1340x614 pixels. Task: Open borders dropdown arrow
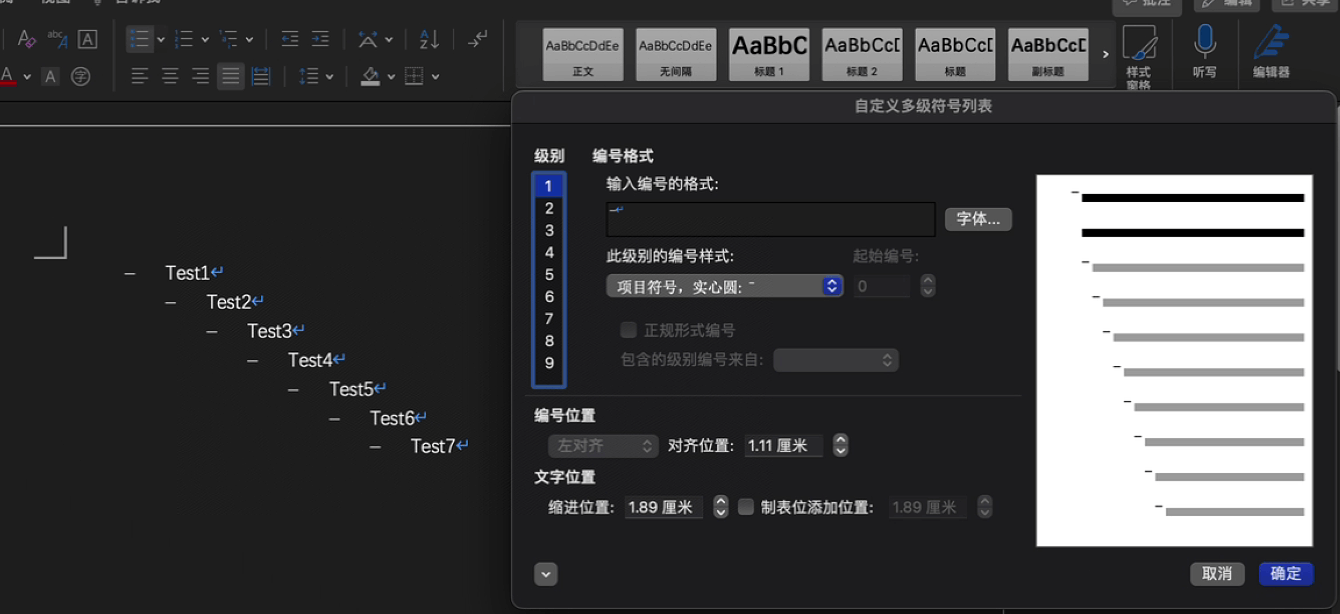tap(436, 77)
